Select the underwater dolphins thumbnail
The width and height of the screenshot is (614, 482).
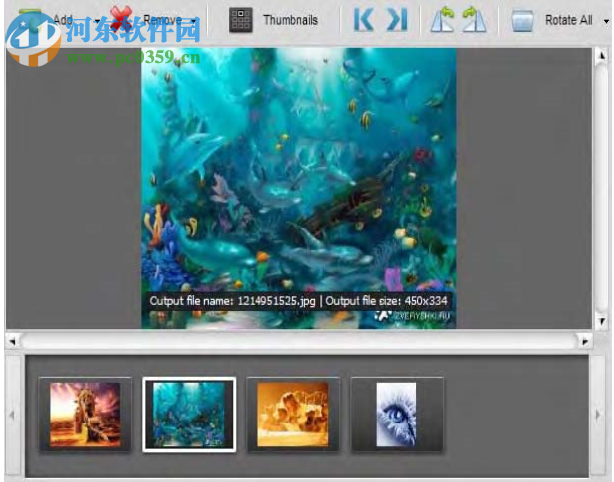[189, 415]
